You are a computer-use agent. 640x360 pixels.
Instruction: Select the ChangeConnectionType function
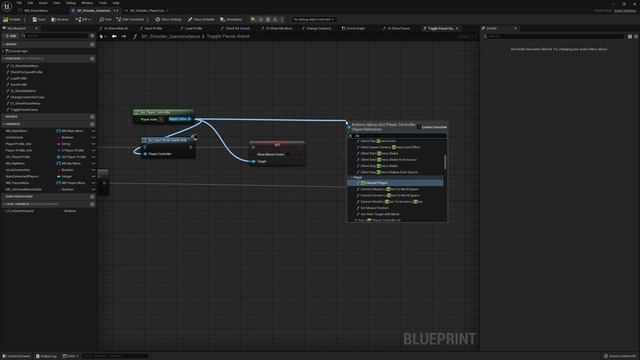point(27,97)
